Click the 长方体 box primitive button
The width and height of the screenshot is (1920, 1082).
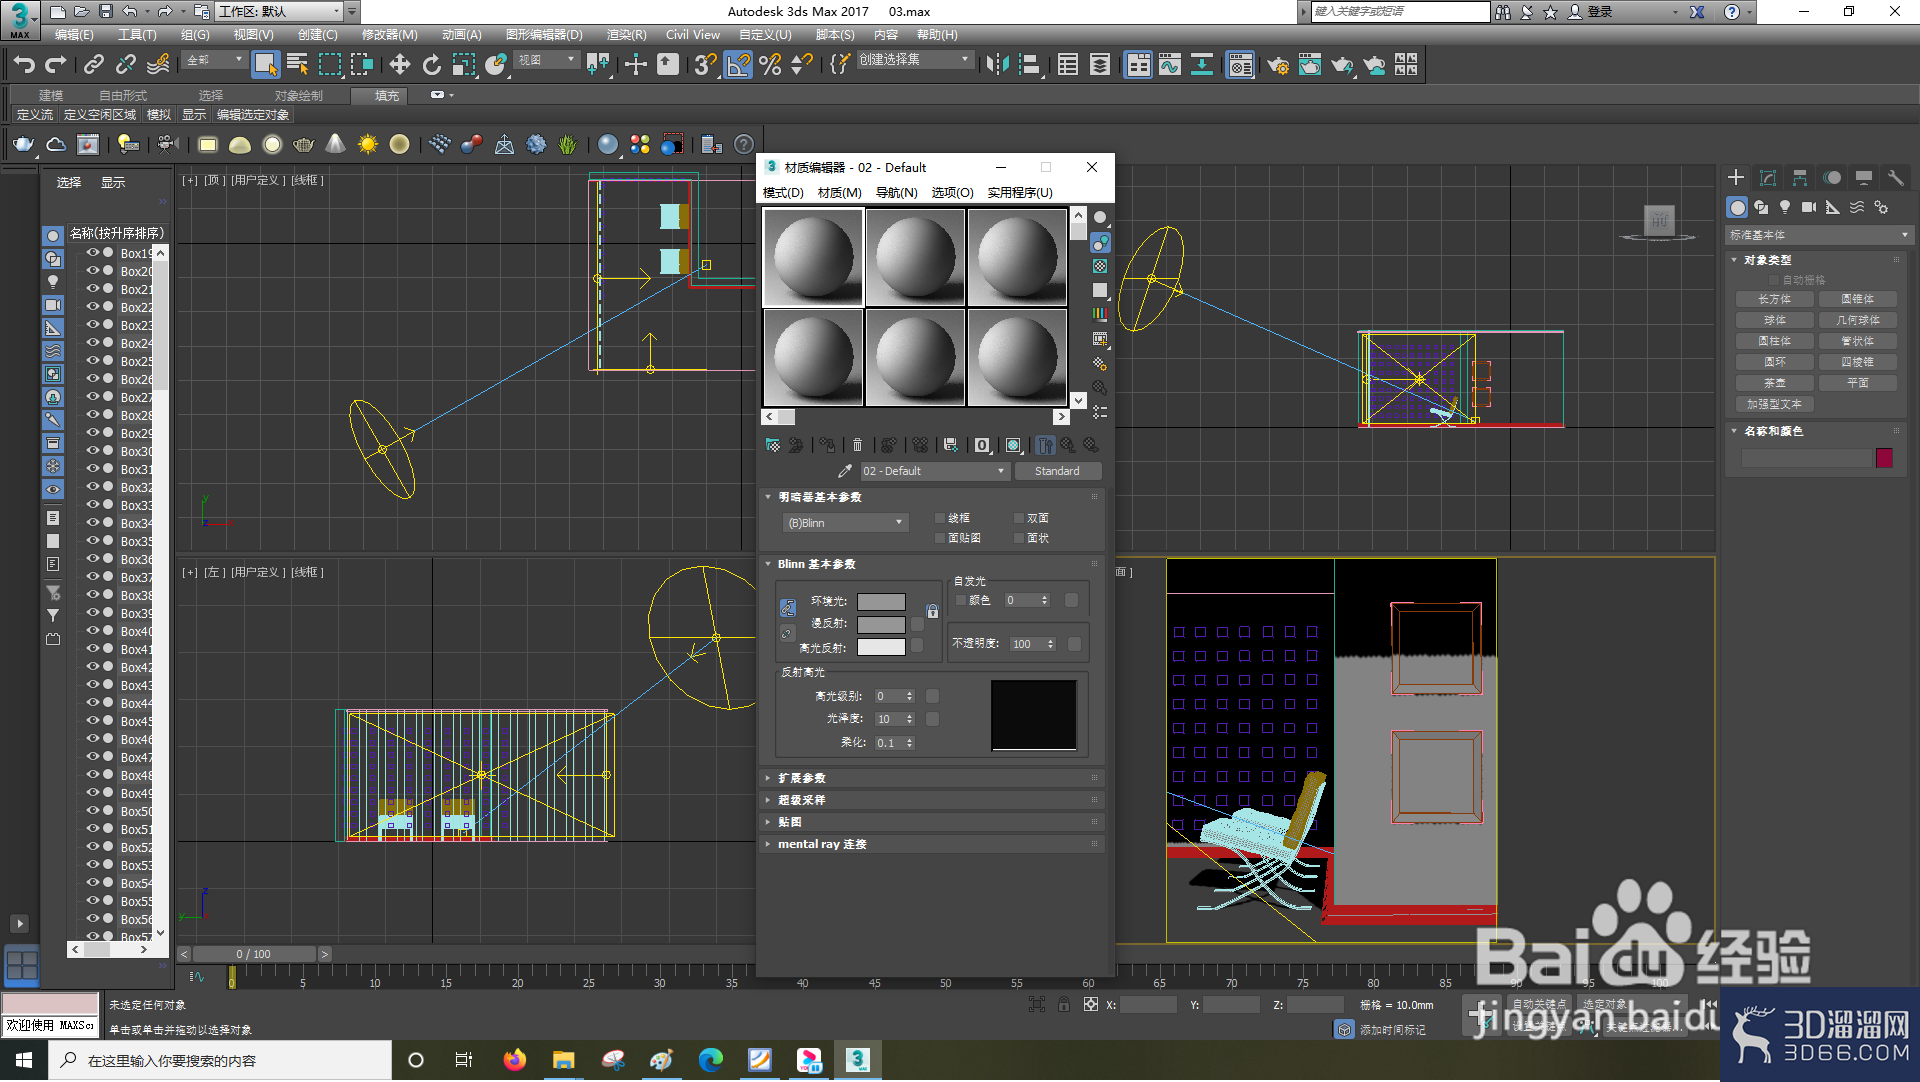(1774, 299)
